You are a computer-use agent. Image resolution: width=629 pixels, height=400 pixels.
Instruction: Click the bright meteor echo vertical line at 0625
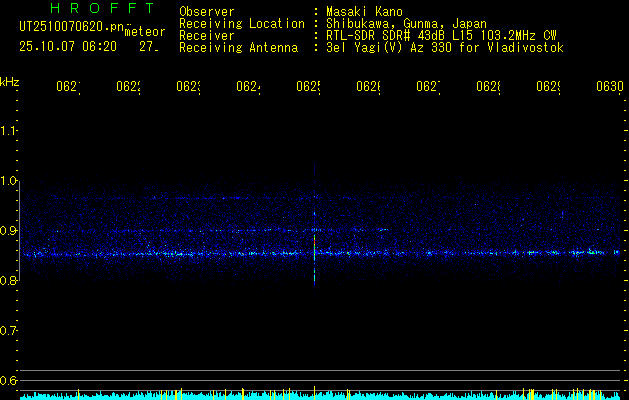(x=314, y=231)
